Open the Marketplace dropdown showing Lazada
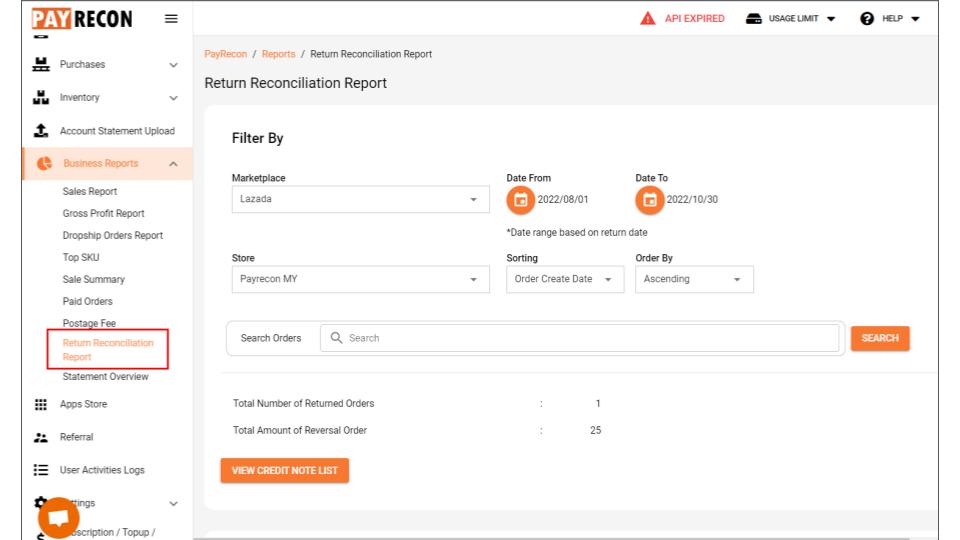The width and height of the screenshot is (960, 540). 361,200
